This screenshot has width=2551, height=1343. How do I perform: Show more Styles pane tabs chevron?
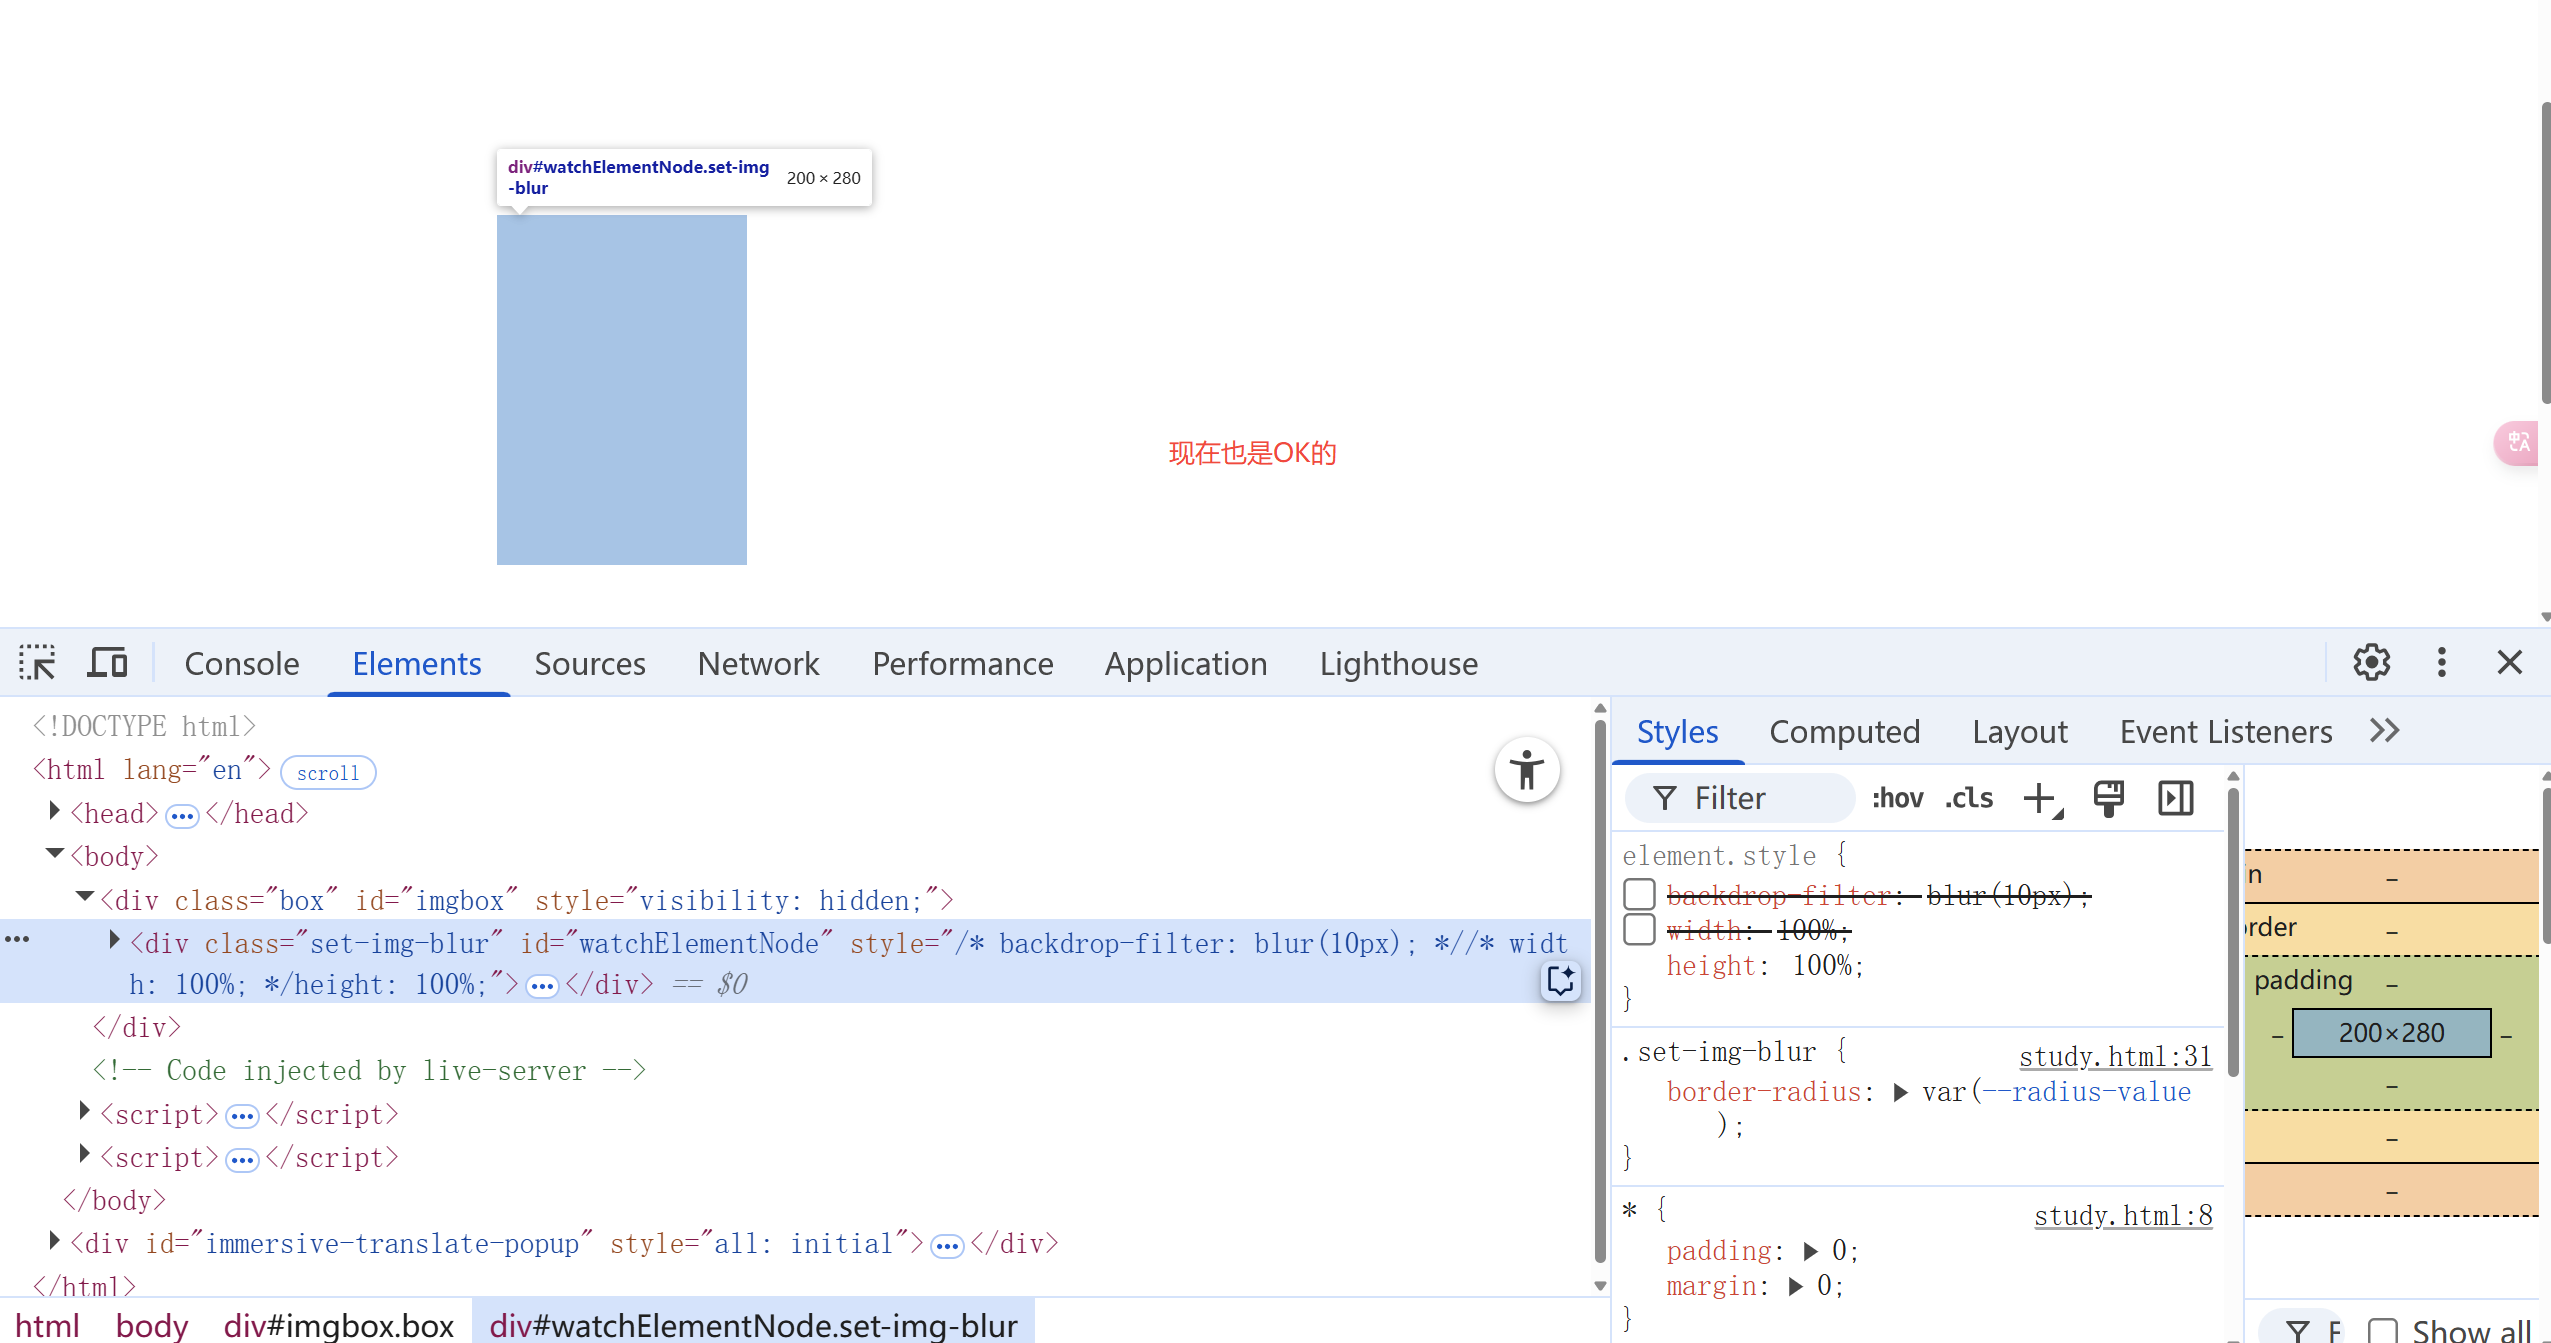(2384, 731)
